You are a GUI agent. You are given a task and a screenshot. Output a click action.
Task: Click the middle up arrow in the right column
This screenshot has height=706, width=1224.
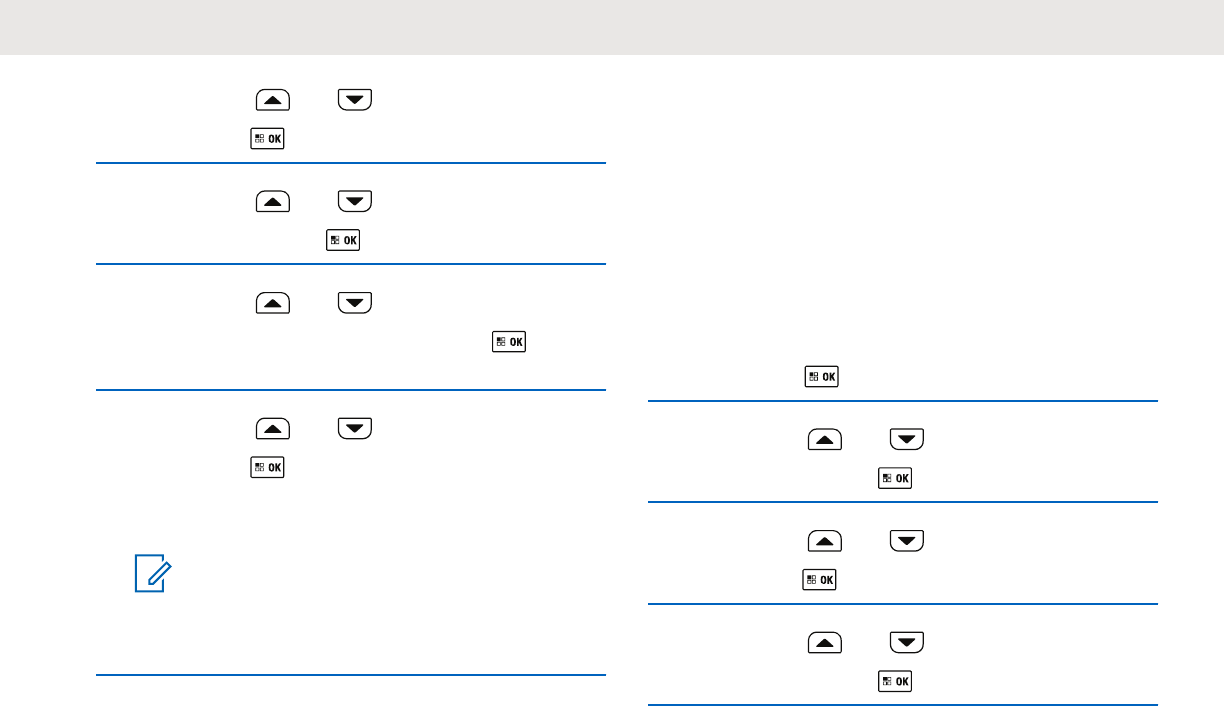click(x=825, y=541)
